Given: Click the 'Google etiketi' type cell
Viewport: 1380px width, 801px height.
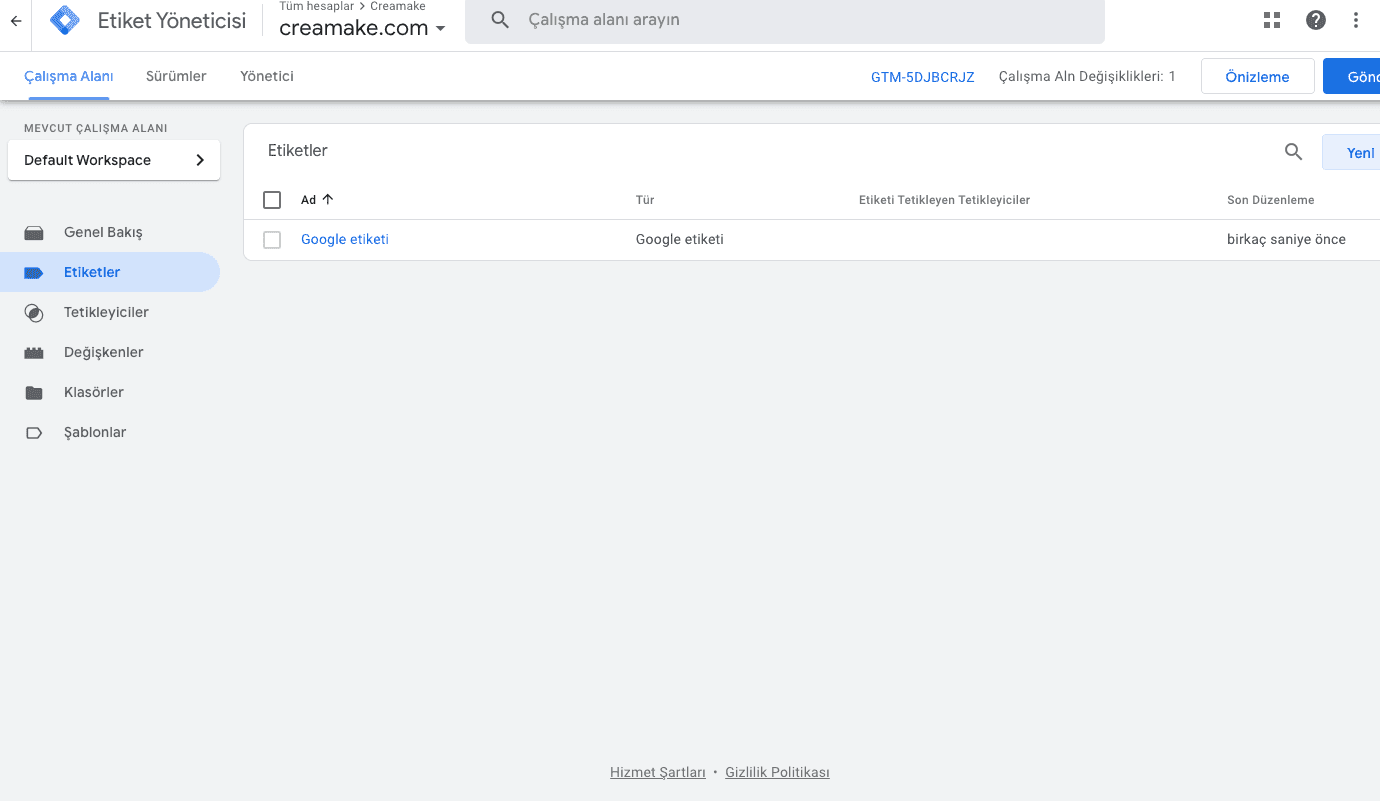Looking at the screenshot, I should (680, 239).
